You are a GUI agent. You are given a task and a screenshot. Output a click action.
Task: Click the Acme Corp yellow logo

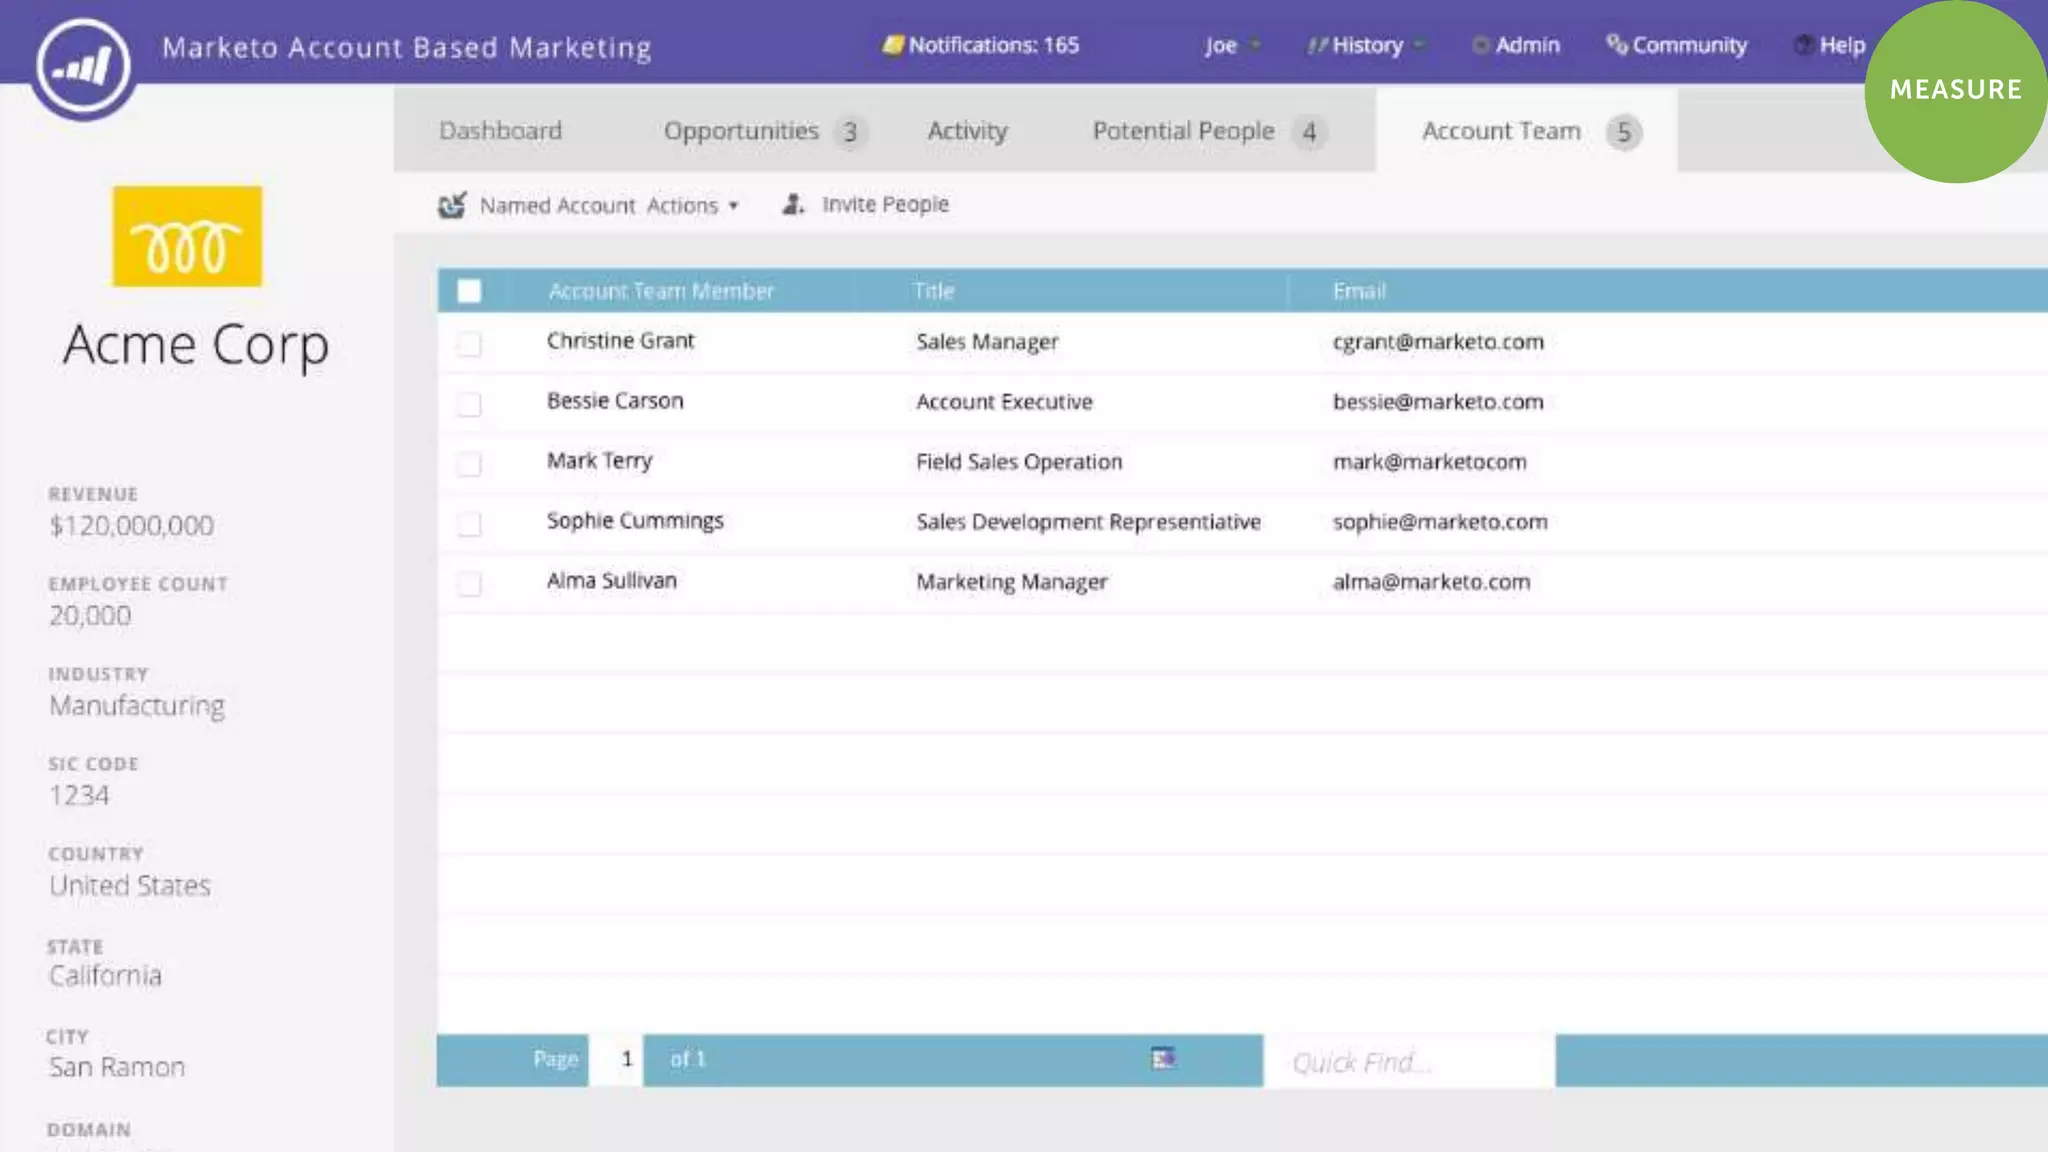click(187, 236)
